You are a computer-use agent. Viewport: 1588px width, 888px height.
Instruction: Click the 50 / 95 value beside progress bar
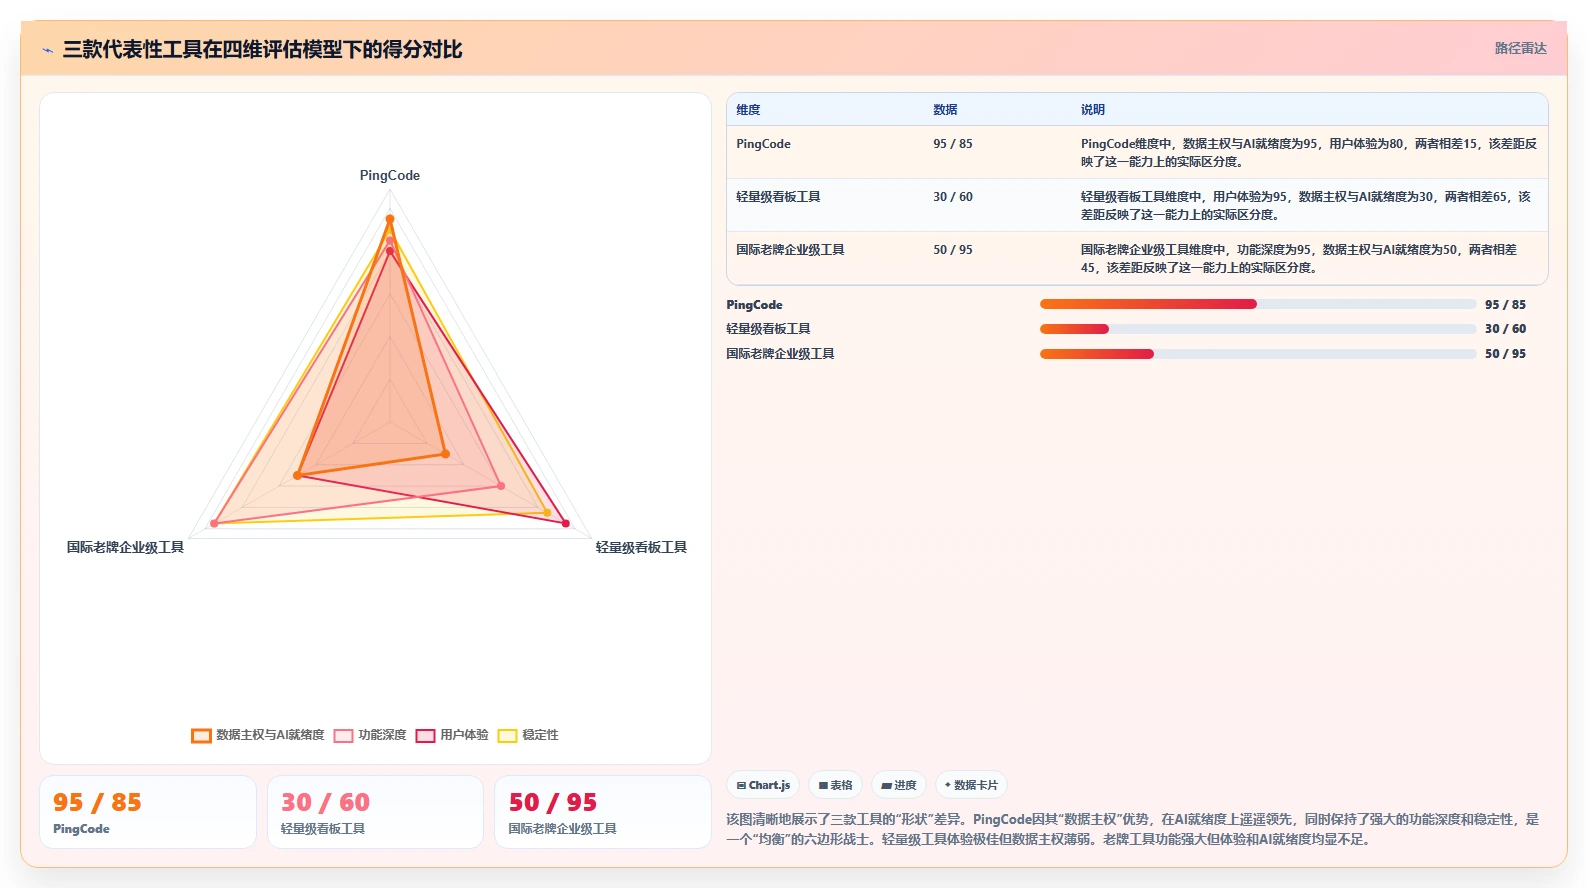click(1505, 354)
